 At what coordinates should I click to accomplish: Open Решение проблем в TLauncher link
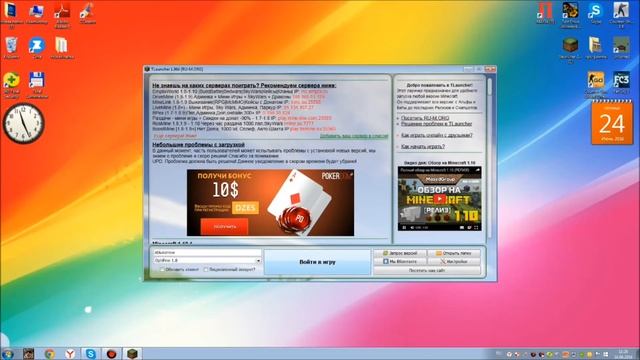coord(436,124)
